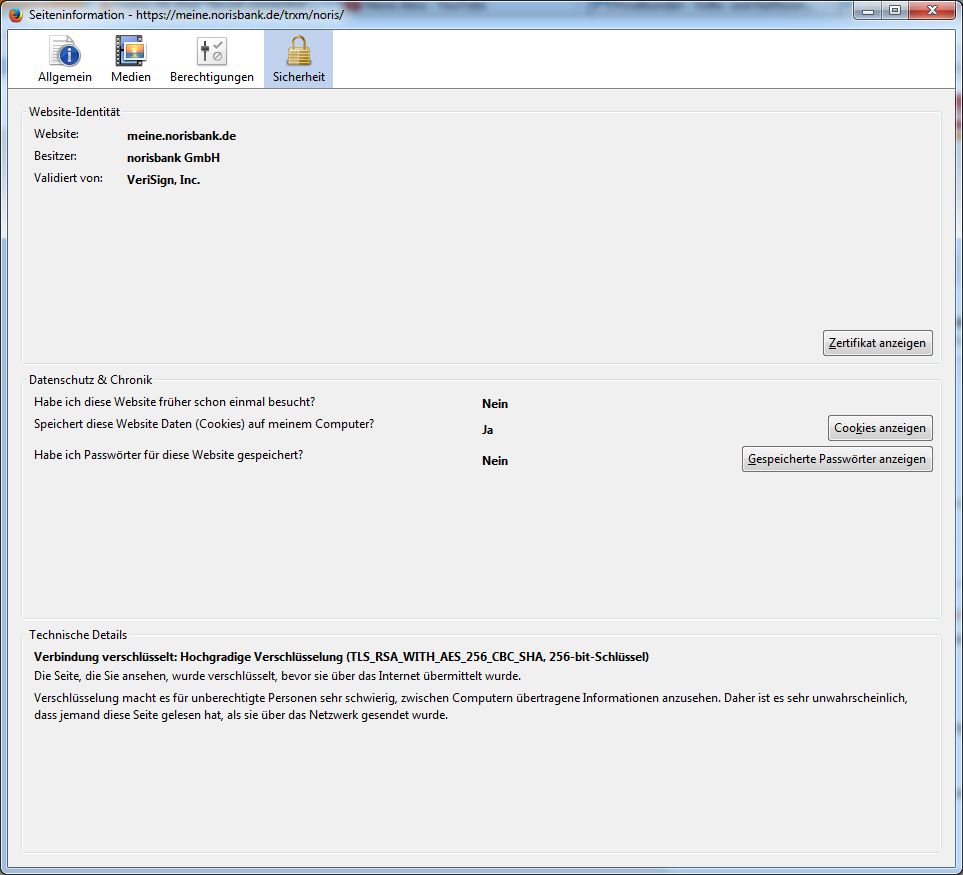Click the Ja answer for cookies

(x=488, y=430)
